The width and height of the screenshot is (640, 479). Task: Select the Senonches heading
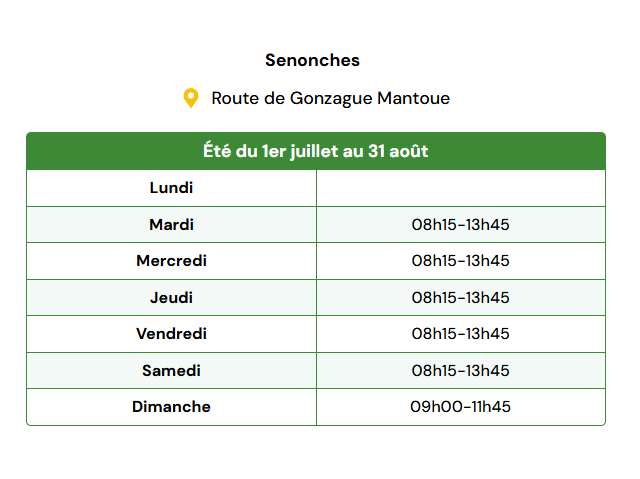[312, 60]
